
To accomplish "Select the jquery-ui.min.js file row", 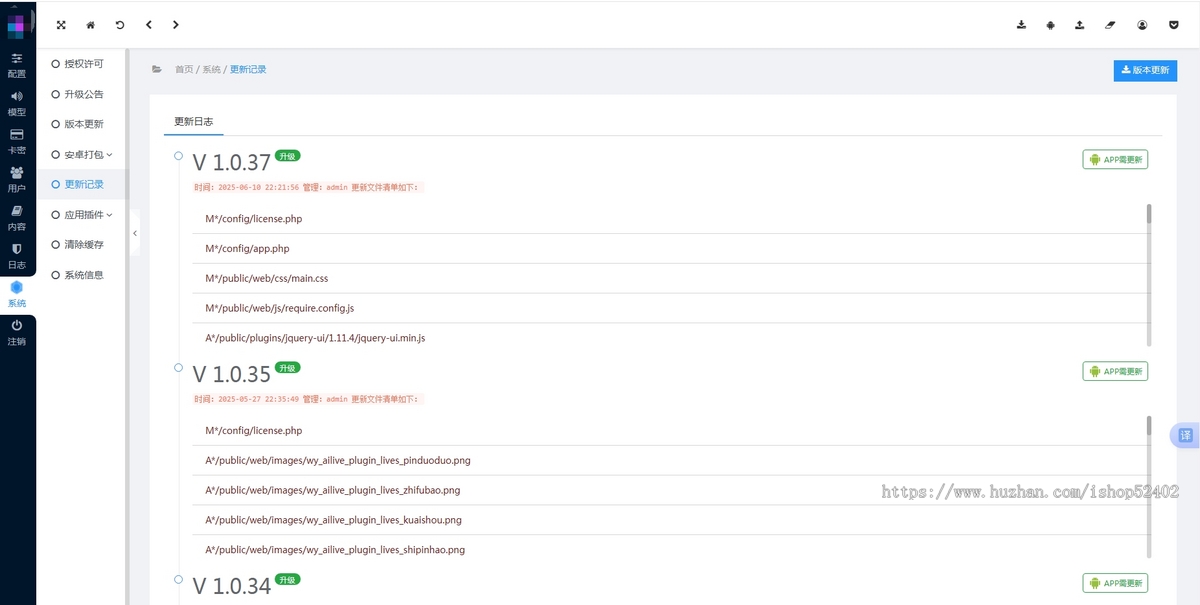I will click(668, 338).
